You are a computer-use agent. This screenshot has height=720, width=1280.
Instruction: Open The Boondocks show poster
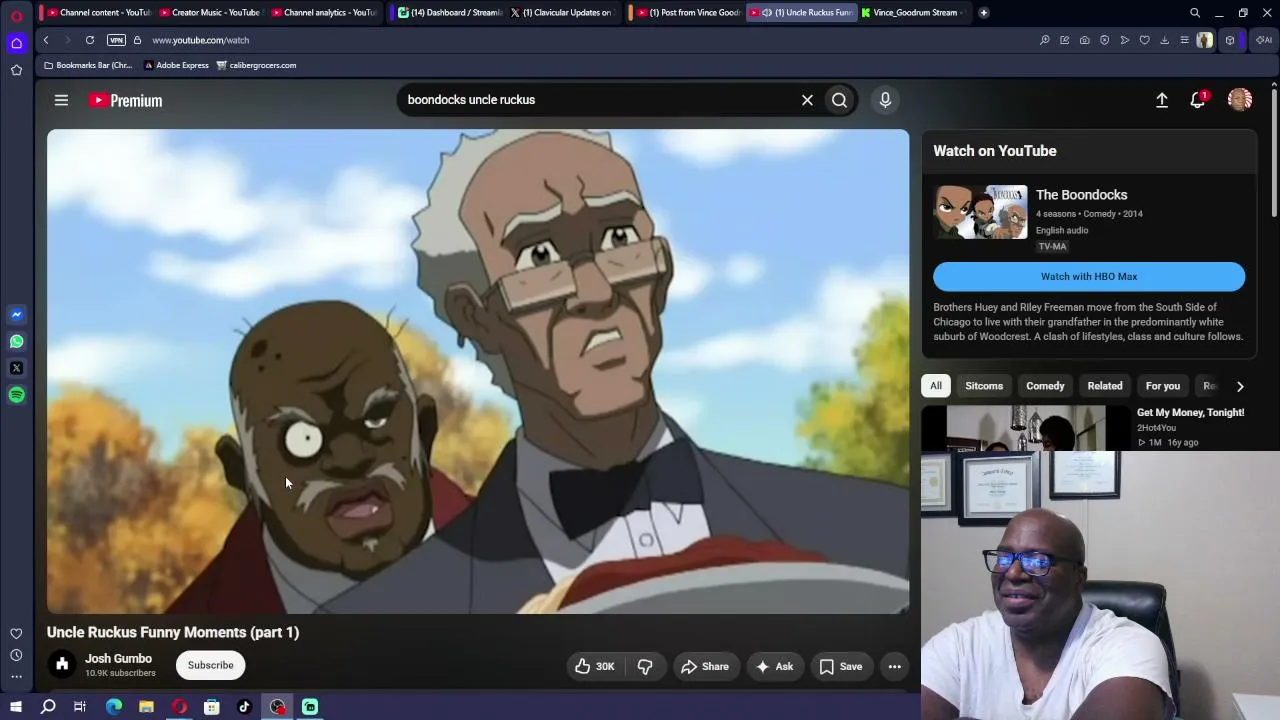(980, 212)
